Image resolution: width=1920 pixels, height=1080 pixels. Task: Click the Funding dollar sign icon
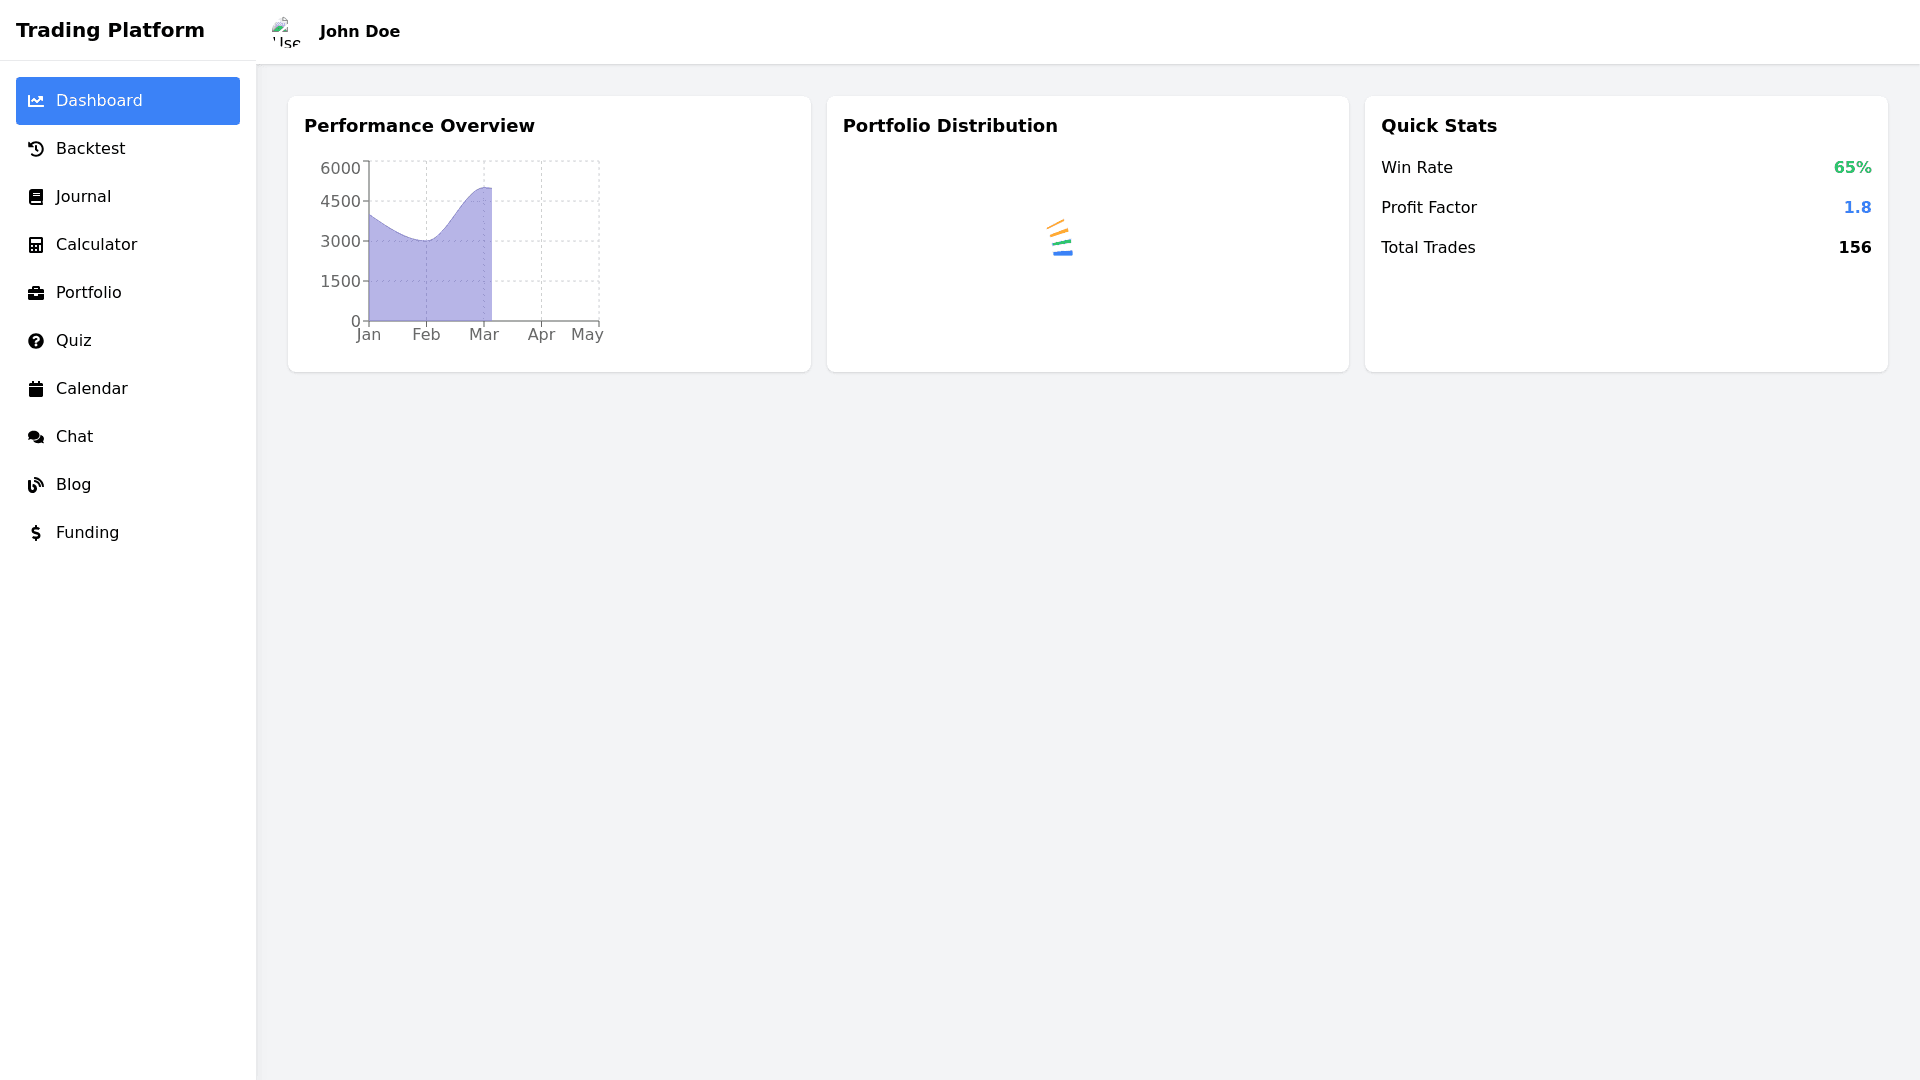click(36, 533)
